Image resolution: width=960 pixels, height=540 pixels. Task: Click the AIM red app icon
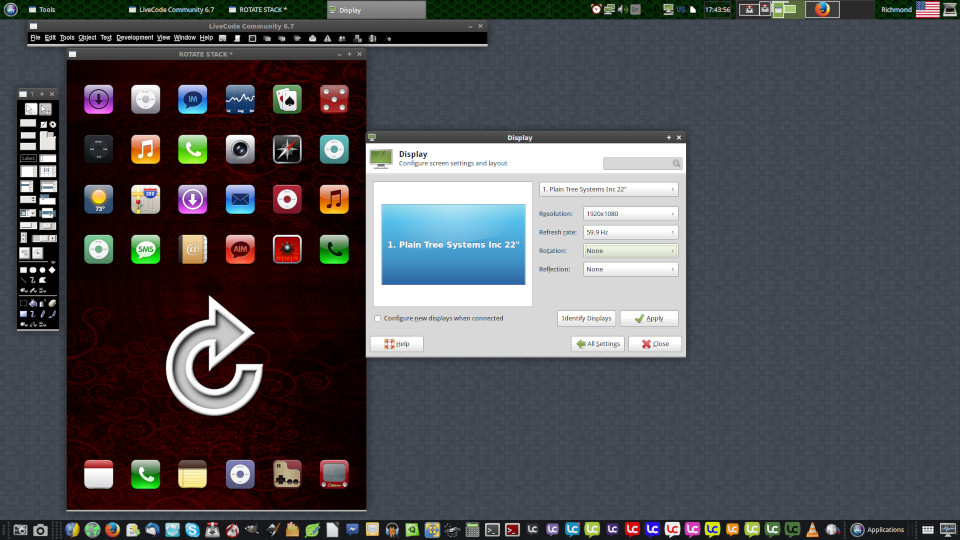(x=240, y=248)
